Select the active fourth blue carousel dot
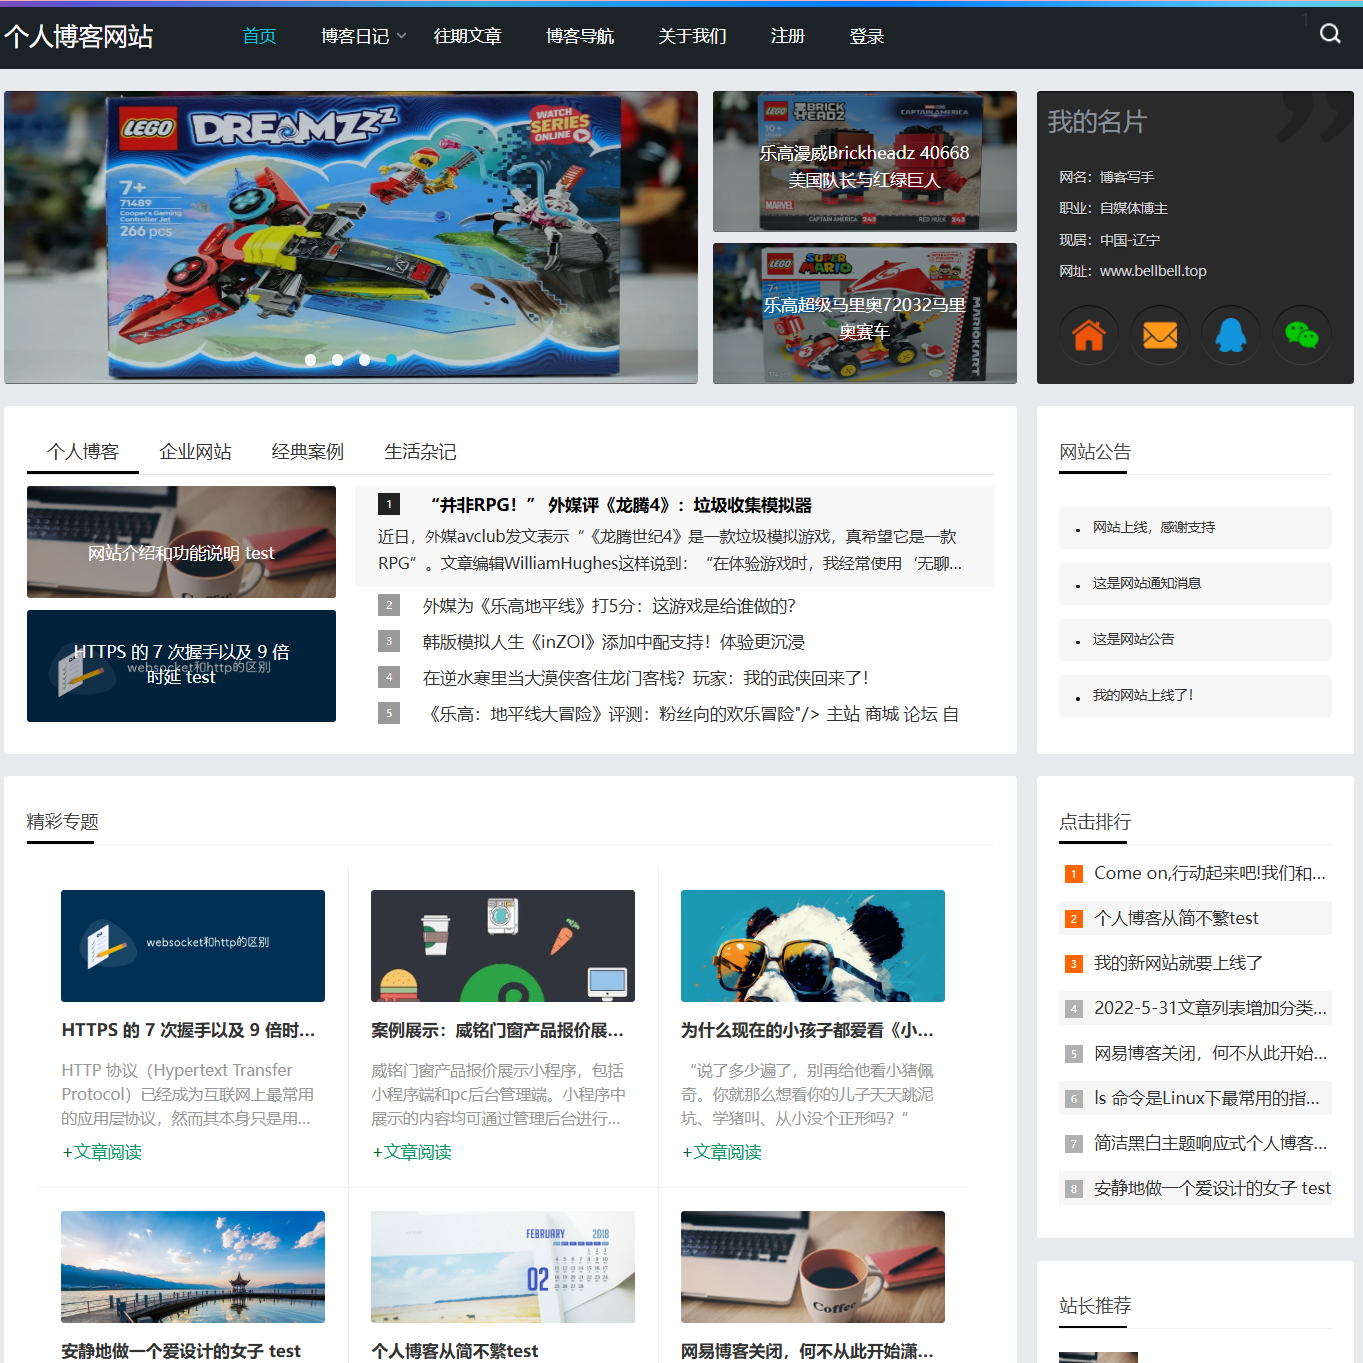Screen dimensions: 1363x1363 [392, 360]
